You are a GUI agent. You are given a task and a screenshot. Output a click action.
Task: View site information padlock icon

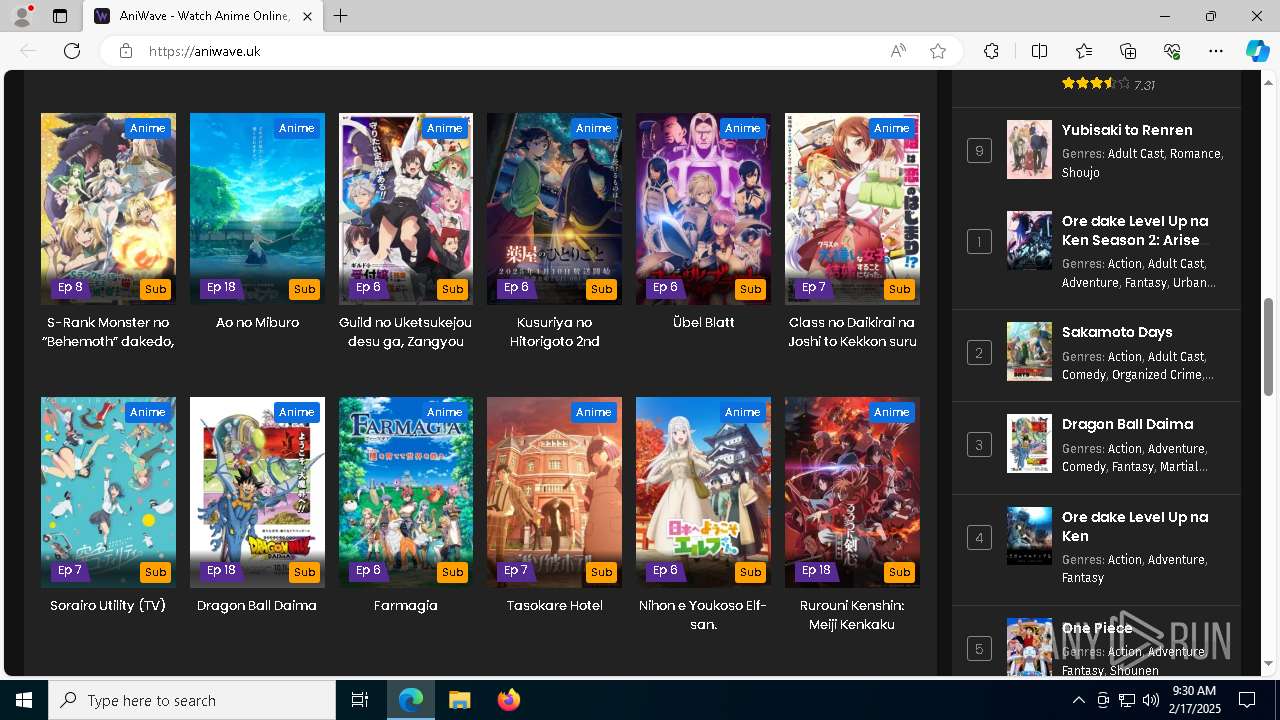point(126,51)
